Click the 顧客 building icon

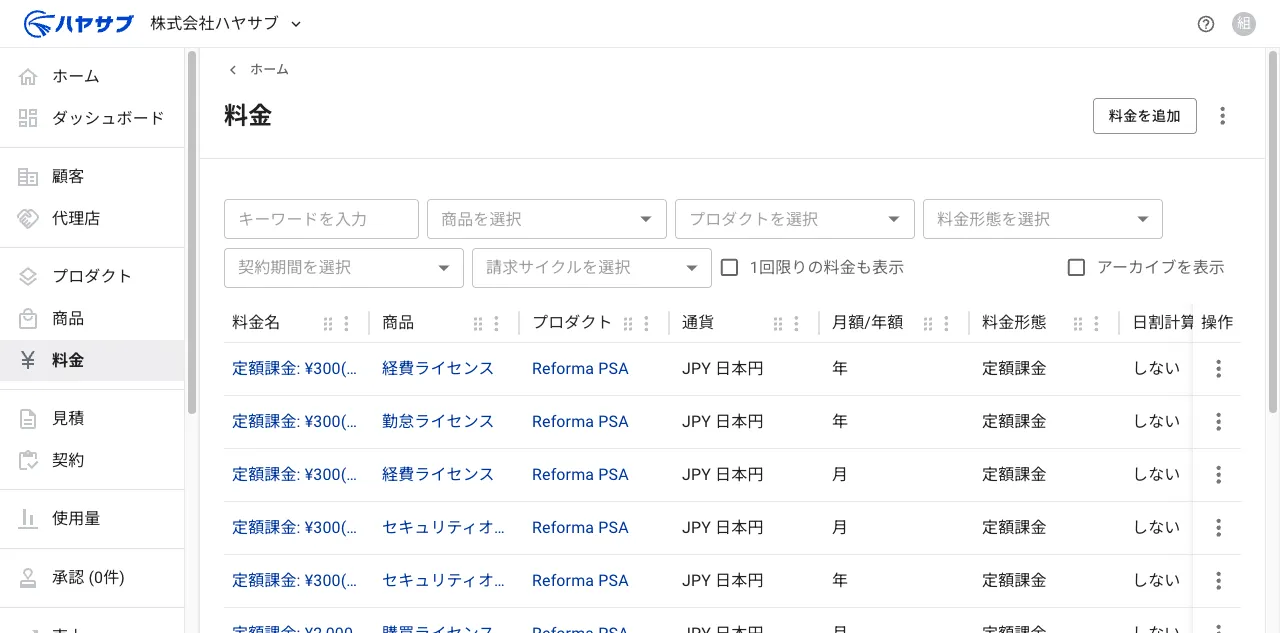coord(28,176)
